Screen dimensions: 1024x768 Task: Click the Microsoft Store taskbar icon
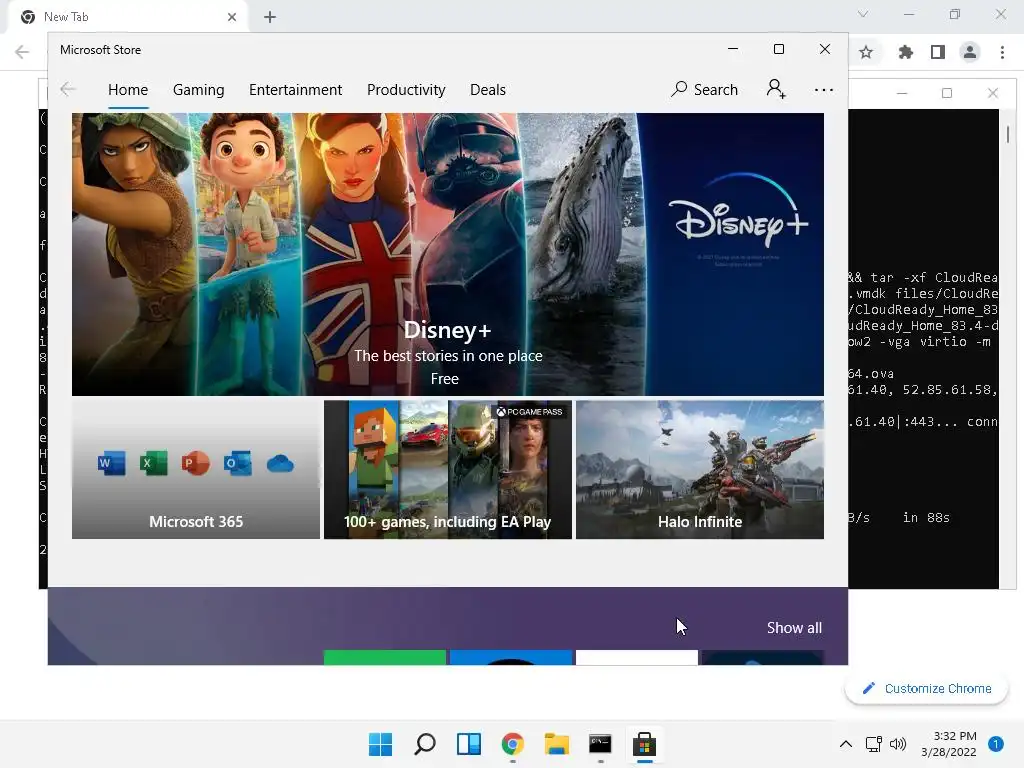[644, 744]
